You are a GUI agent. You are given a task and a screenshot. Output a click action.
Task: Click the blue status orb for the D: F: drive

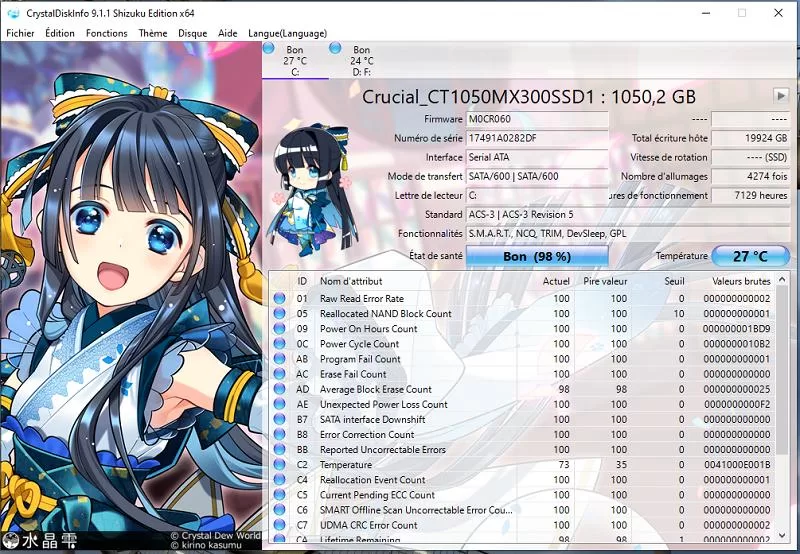click(x=335, y=48)
